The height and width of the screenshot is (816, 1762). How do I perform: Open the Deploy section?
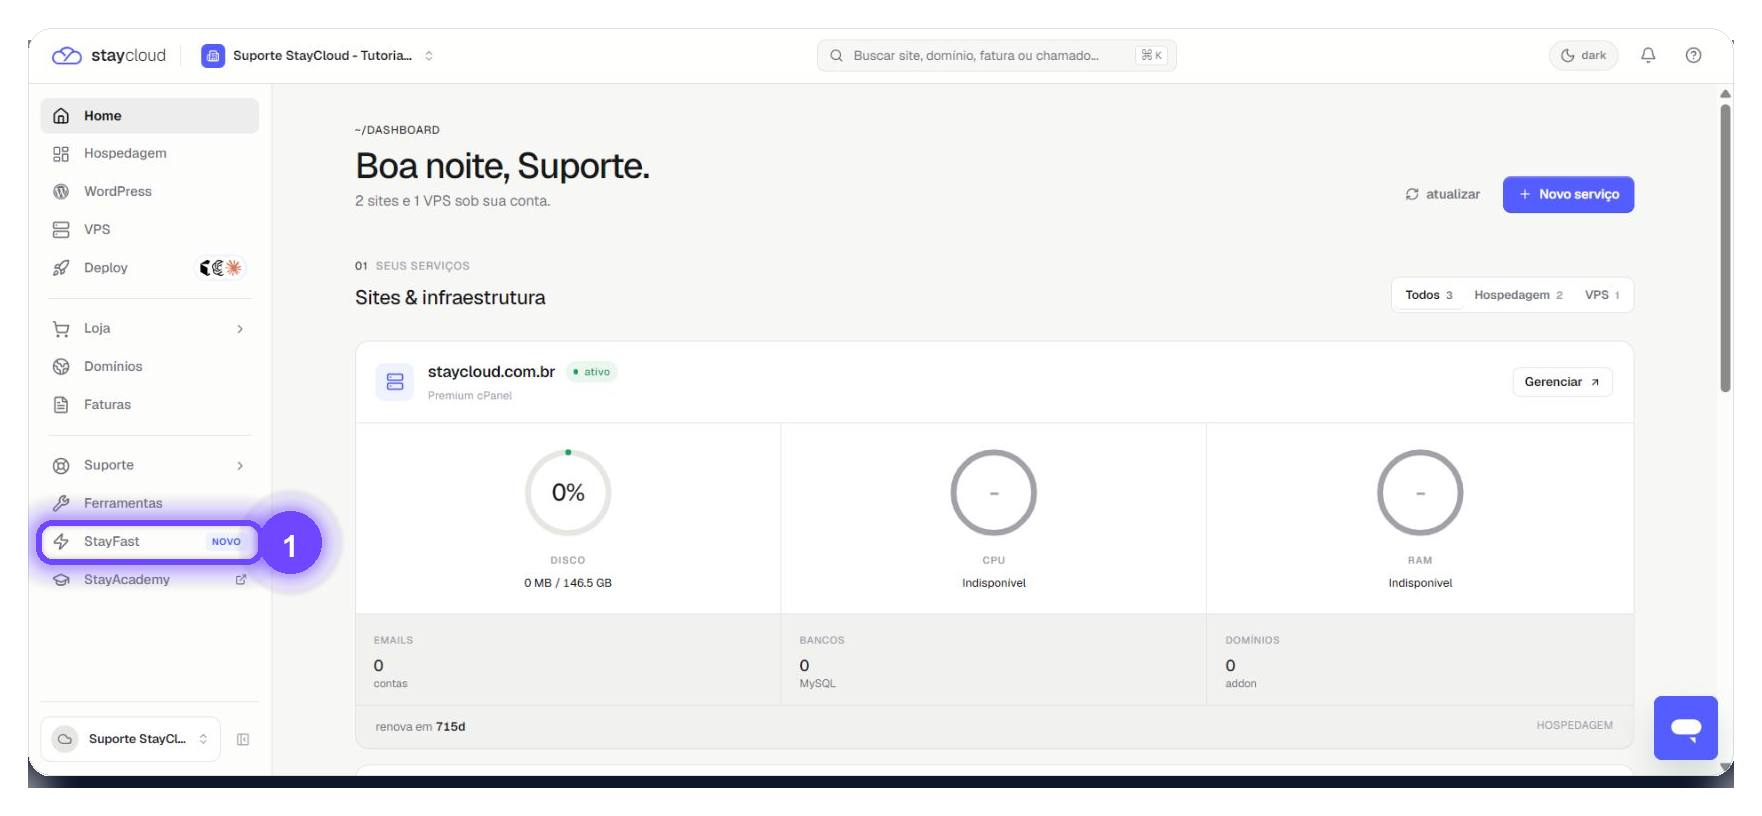point(149,268)
